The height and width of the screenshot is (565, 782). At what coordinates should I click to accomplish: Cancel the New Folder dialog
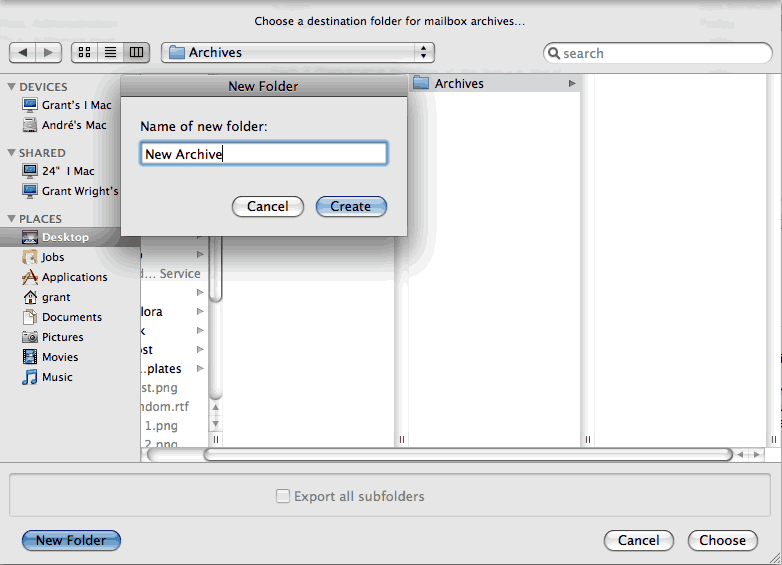coord(268,206)
